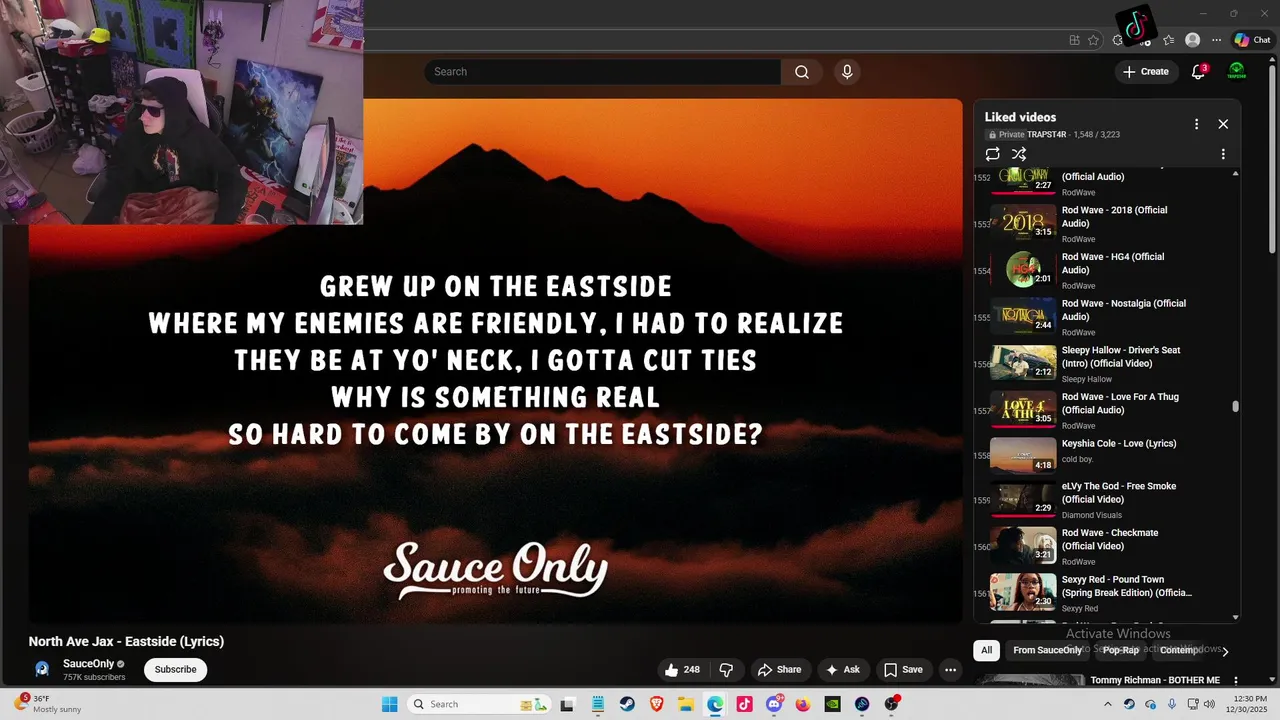1280x720 pixels.
Task: Open File Explorer from the taskbar
Action: [x=686, y=704]
